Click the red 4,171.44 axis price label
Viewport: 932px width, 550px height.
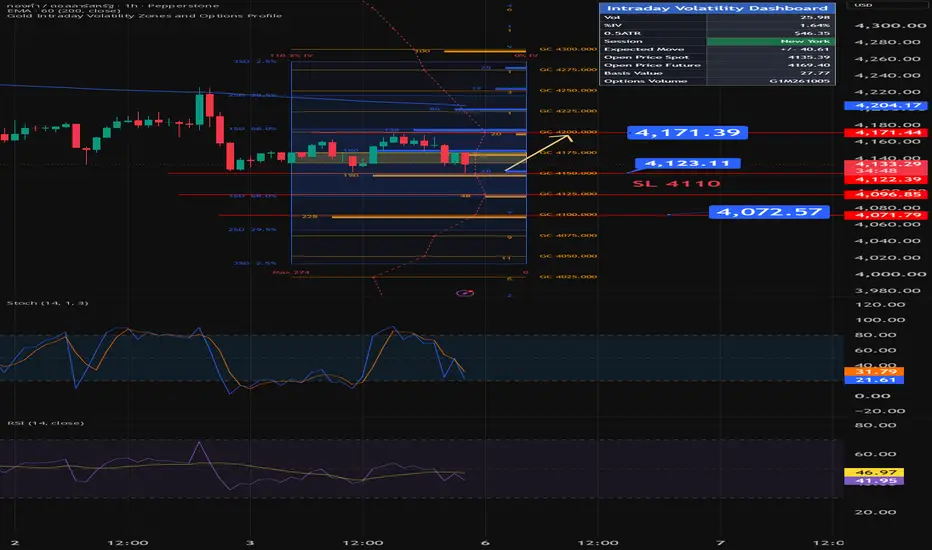tap(886, 133)
